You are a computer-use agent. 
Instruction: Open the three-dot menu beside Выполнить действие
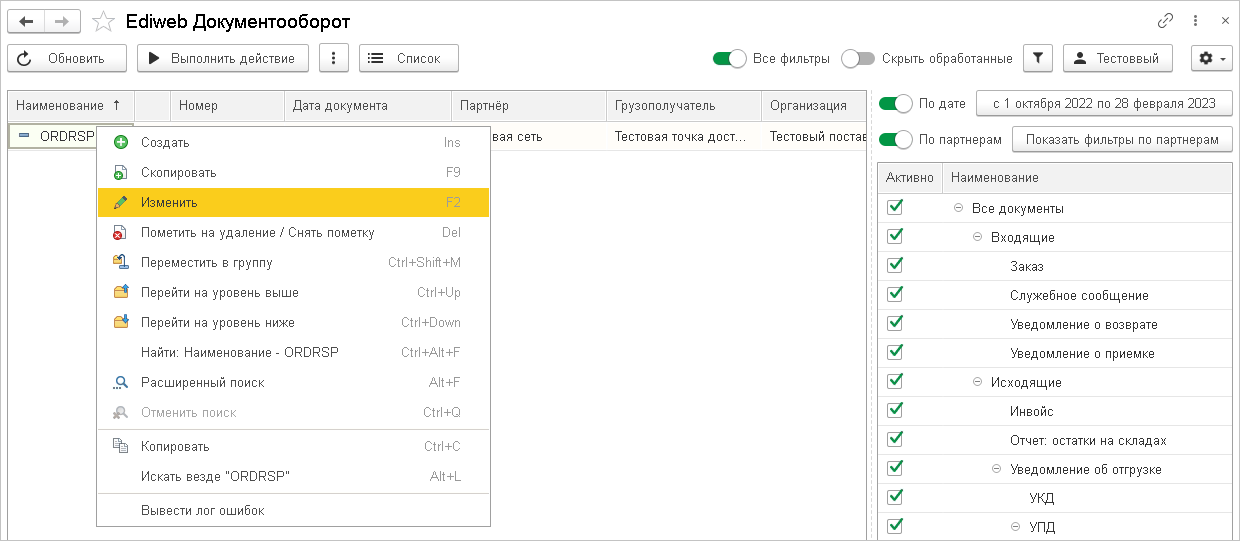pos(334,58)
